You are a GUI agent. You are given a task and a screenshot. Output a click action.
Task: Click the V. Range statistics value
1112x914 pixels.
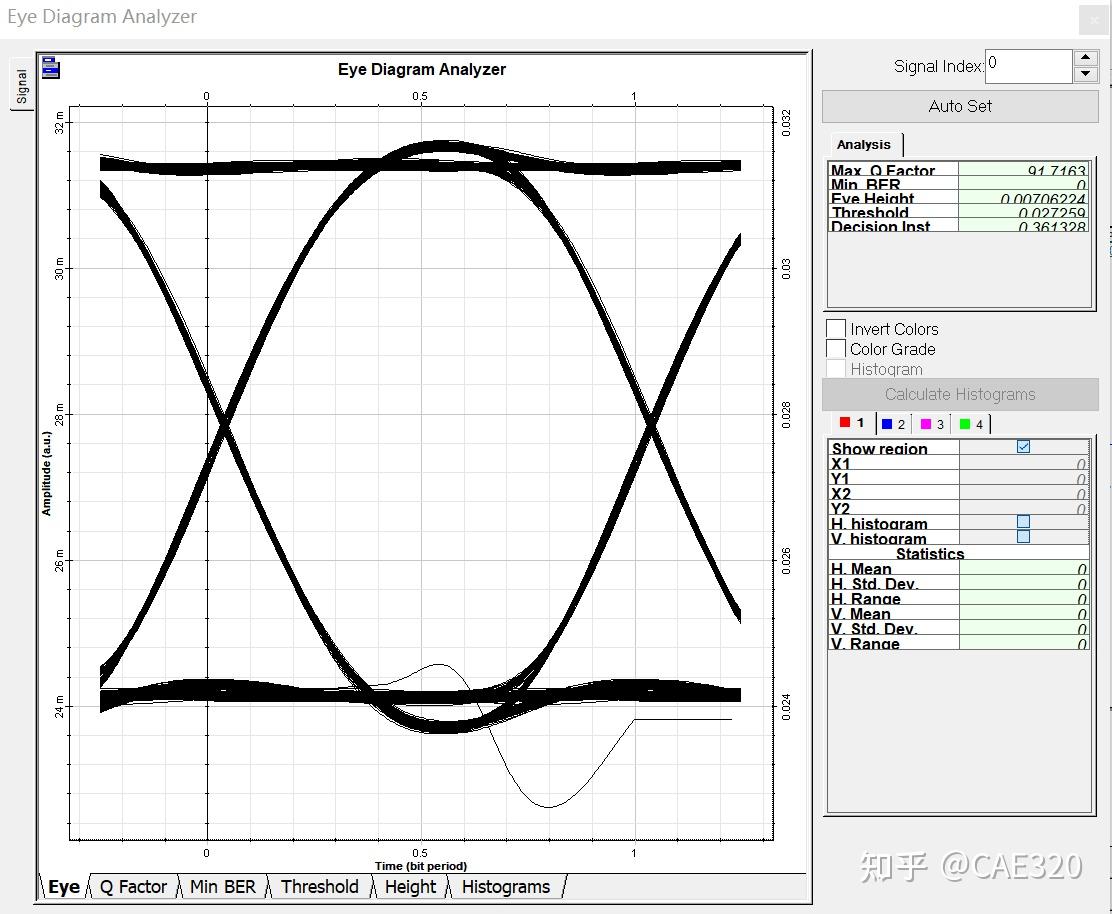1023,643
